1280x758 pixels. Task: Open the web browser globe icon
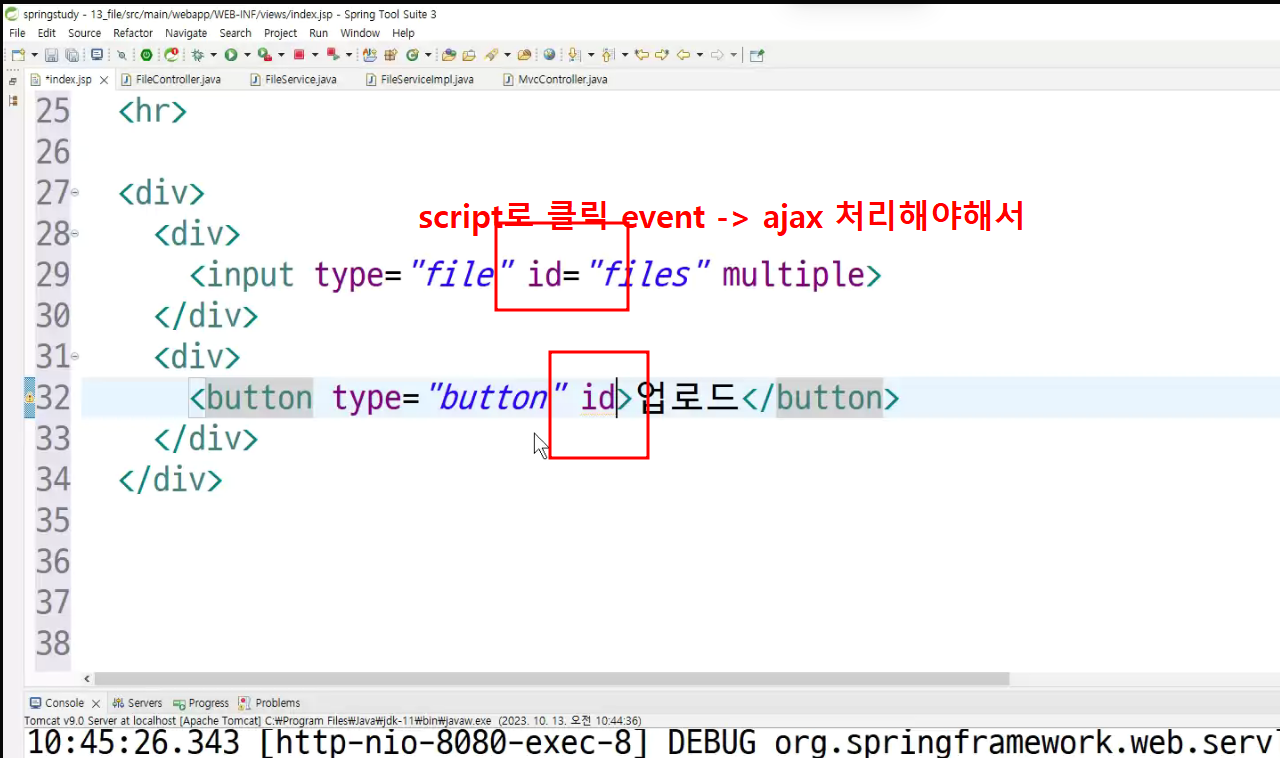pyautogui.click(x=549, y=55)
